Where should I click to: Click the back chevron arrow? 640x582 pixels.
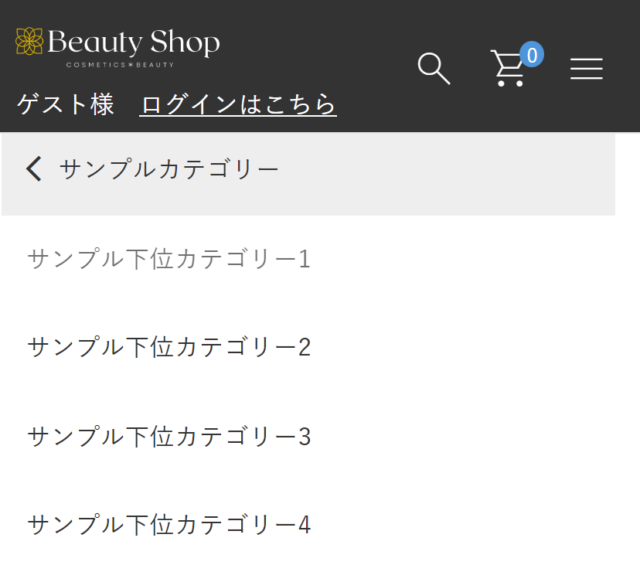tap(34, 169)
